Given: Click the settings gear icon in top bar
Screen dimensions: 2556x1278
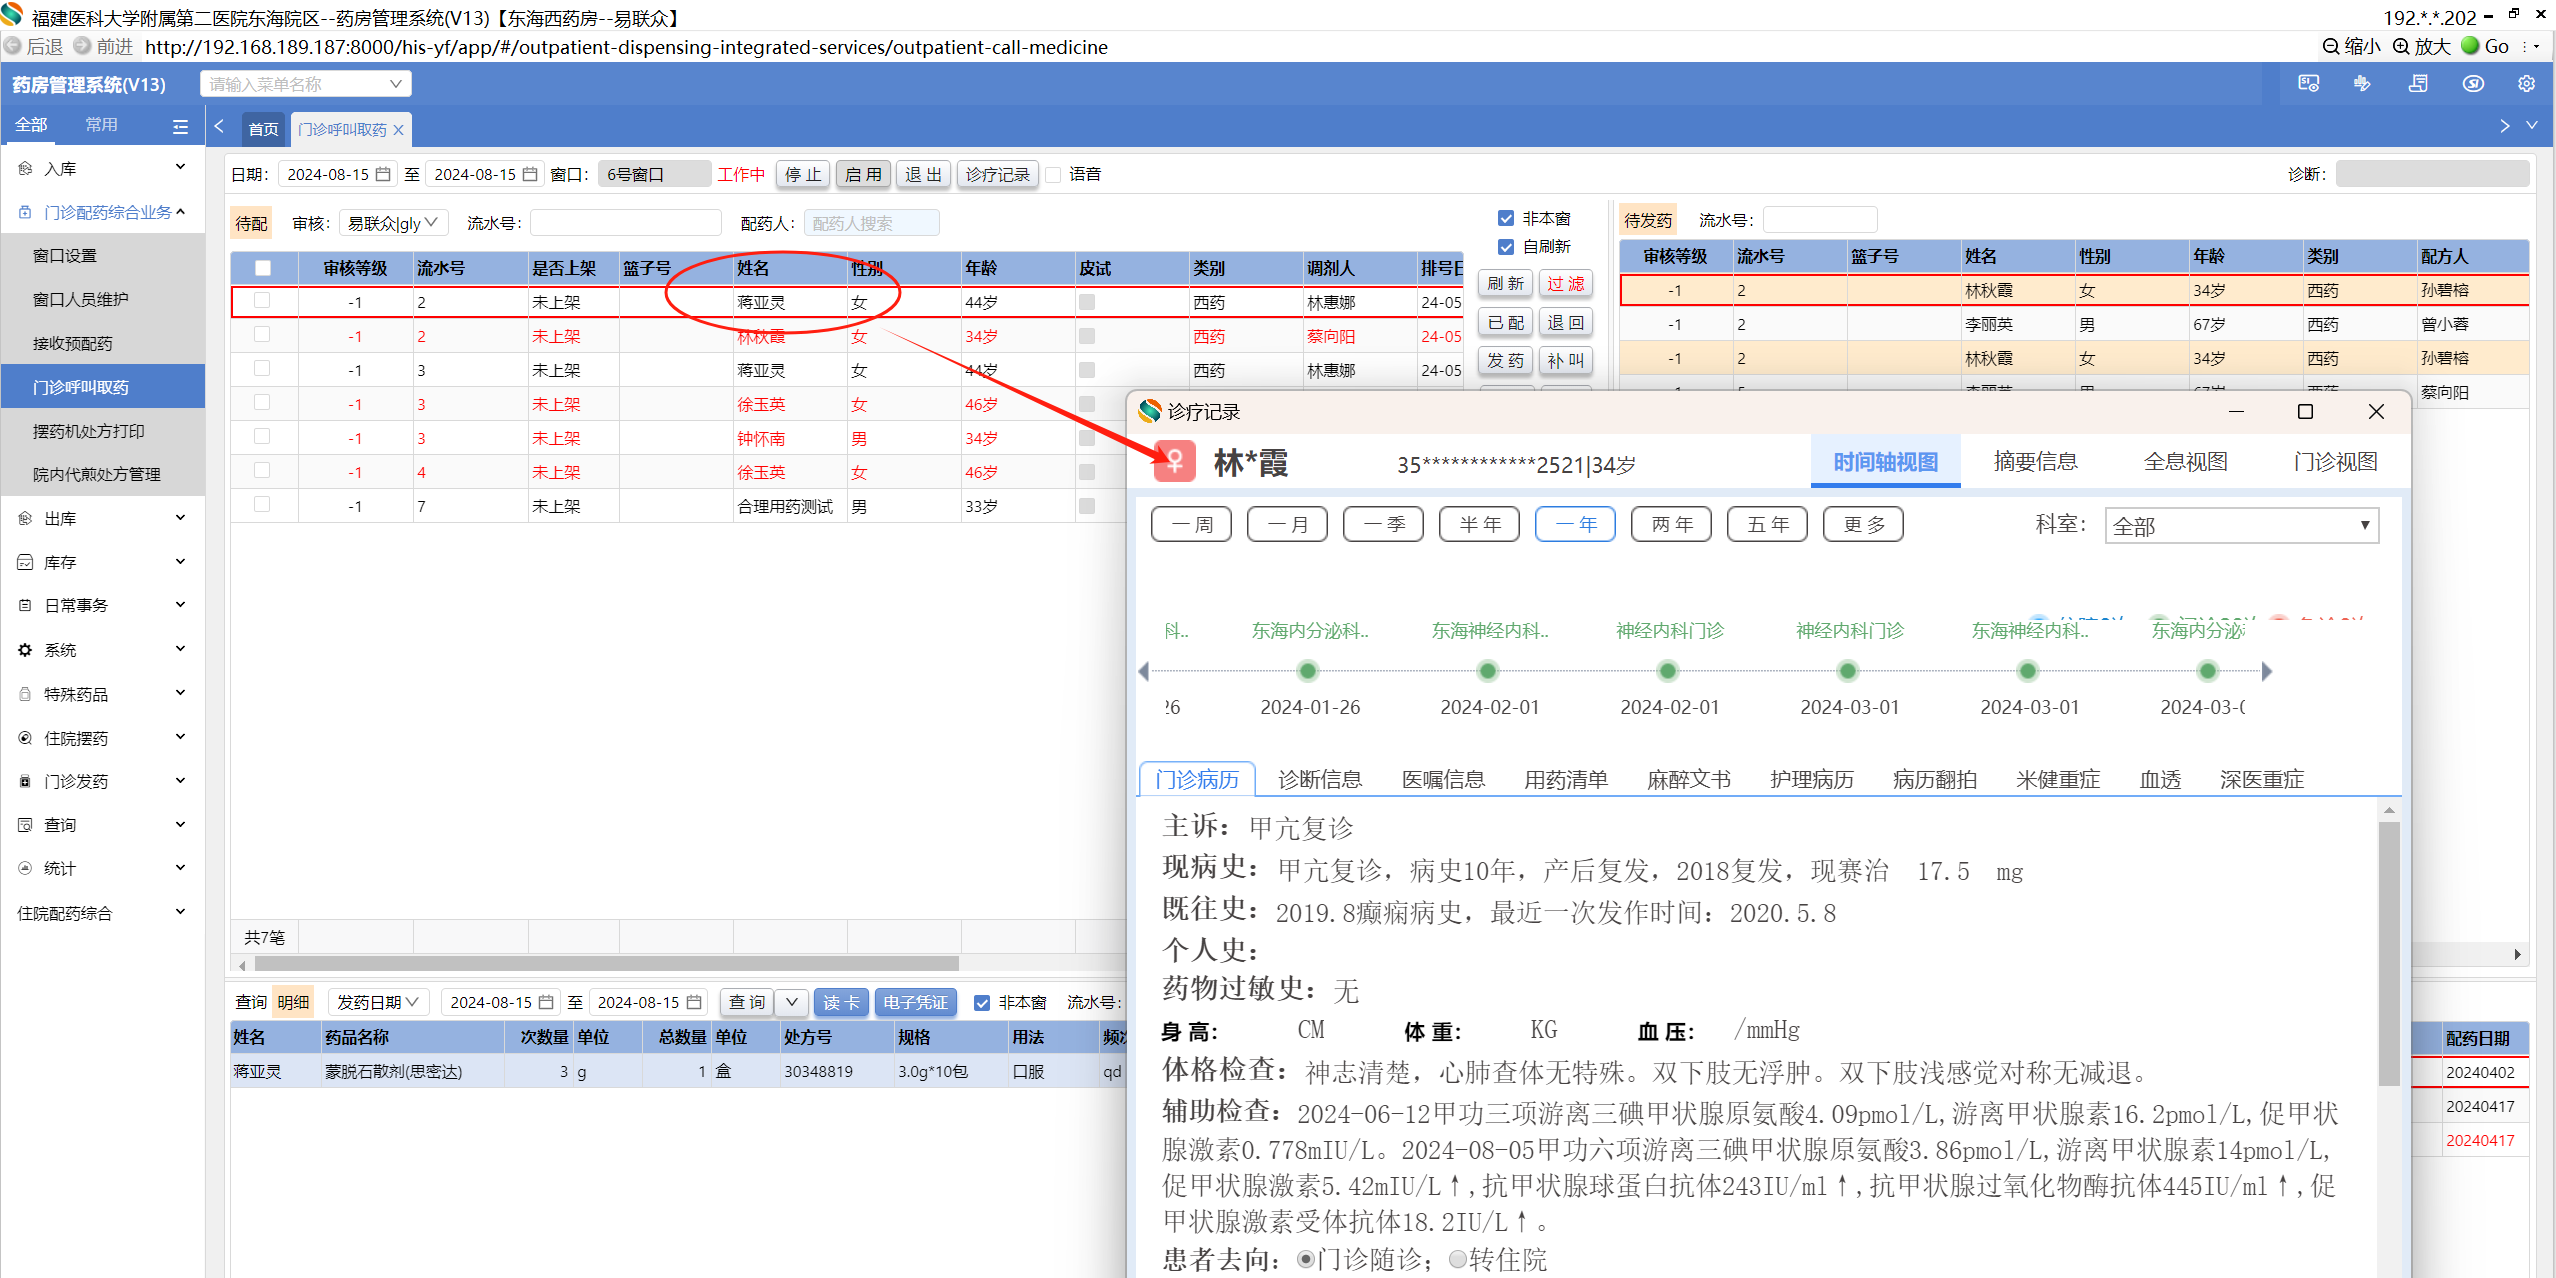Looking at the screenshot, I should (x=2526, y=84).
